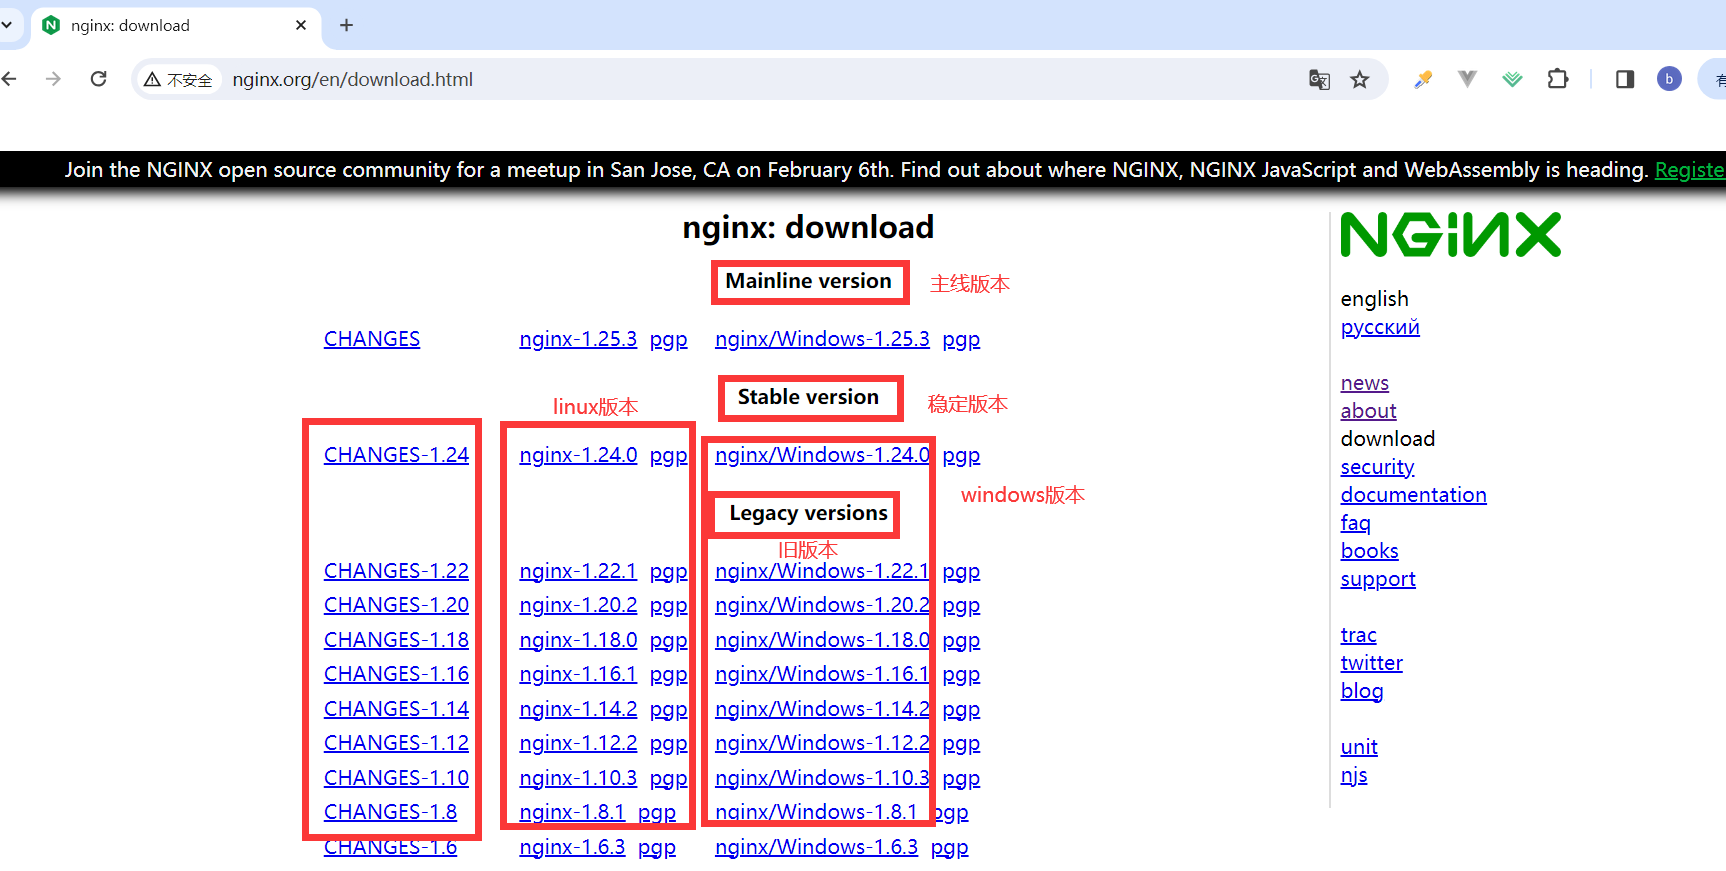Viewport: 1726px width, 871px height.
Task: Open pgp for nginx/Windows-1.24.0
Action: coord(961,455)
